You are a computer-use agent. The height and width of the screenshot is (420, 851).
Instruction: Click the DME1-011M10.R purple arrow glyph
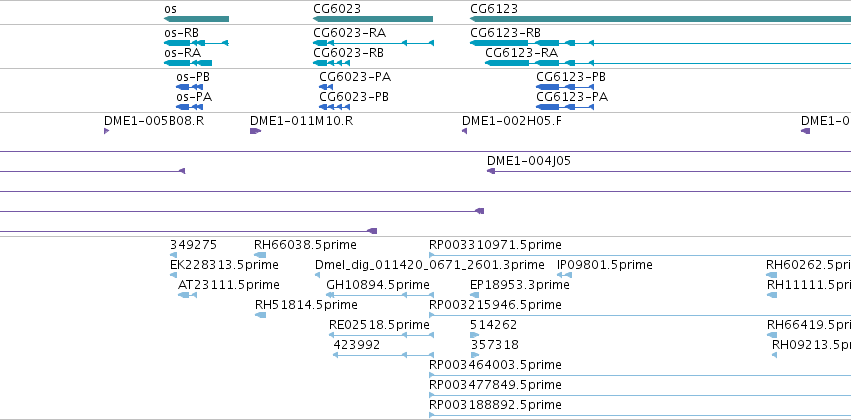[x=255, y=131]
